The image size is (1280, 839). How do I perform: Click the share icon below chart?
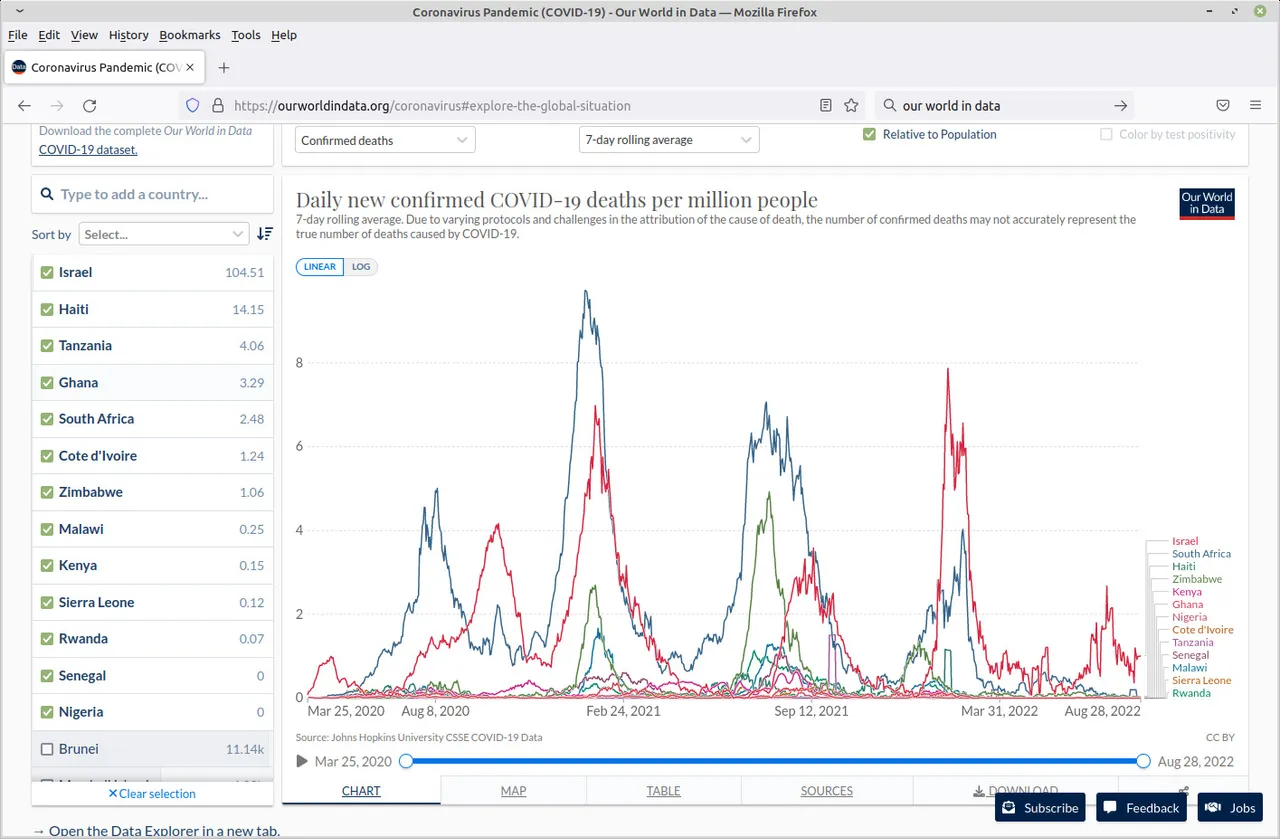pos(1183,790)
